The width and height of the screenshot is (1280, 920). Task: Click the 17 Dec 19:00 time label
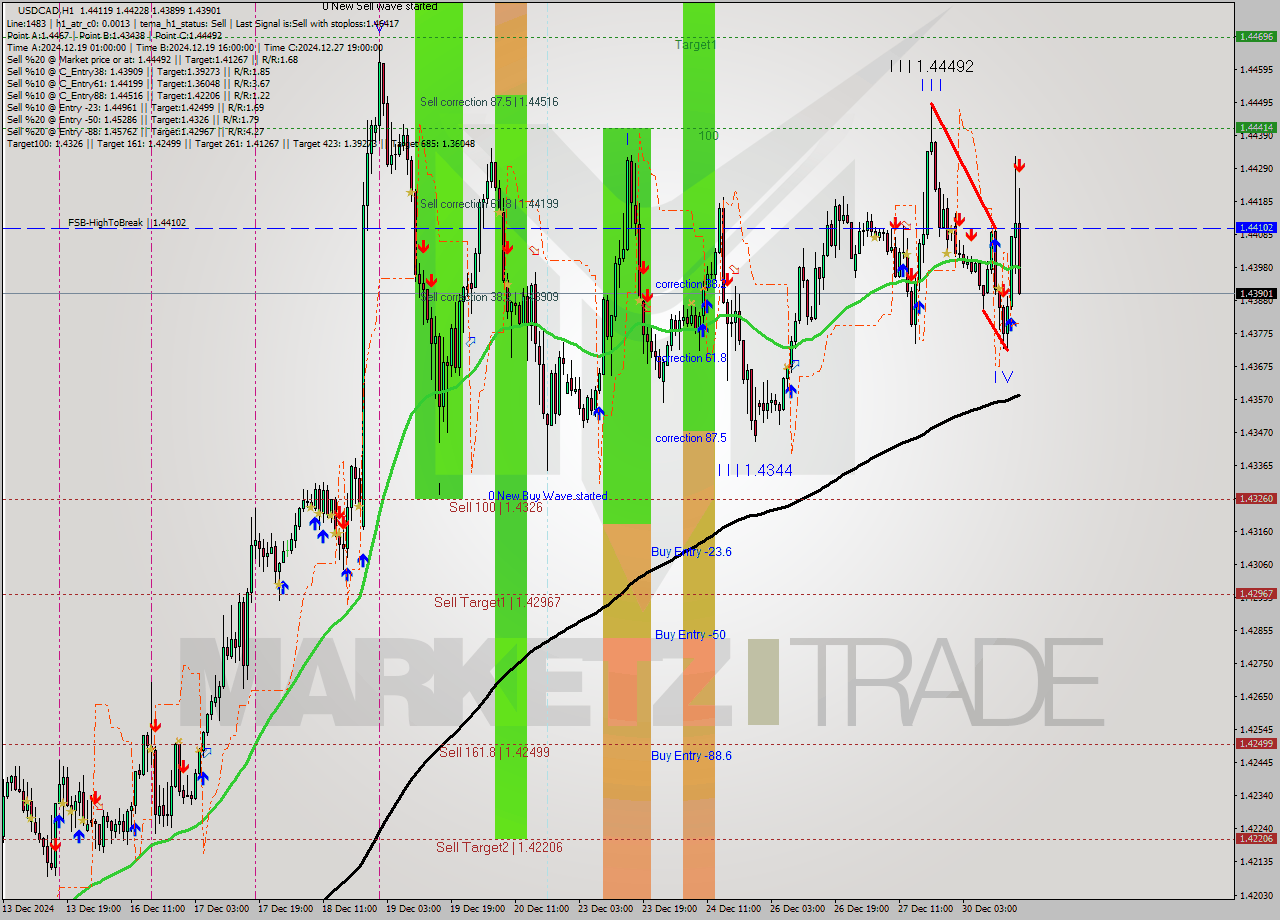point(285,909)
